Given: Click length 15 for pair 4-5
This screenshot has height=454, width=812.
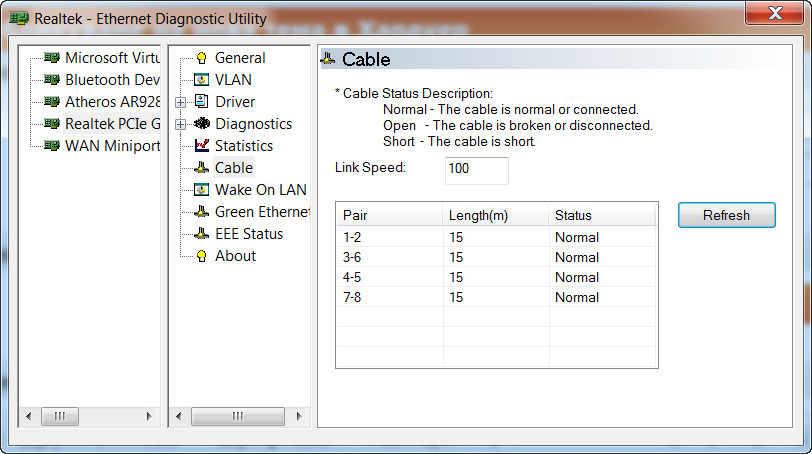Looking at the screenshot, I should pyautogui.click(x=456, y=277).
